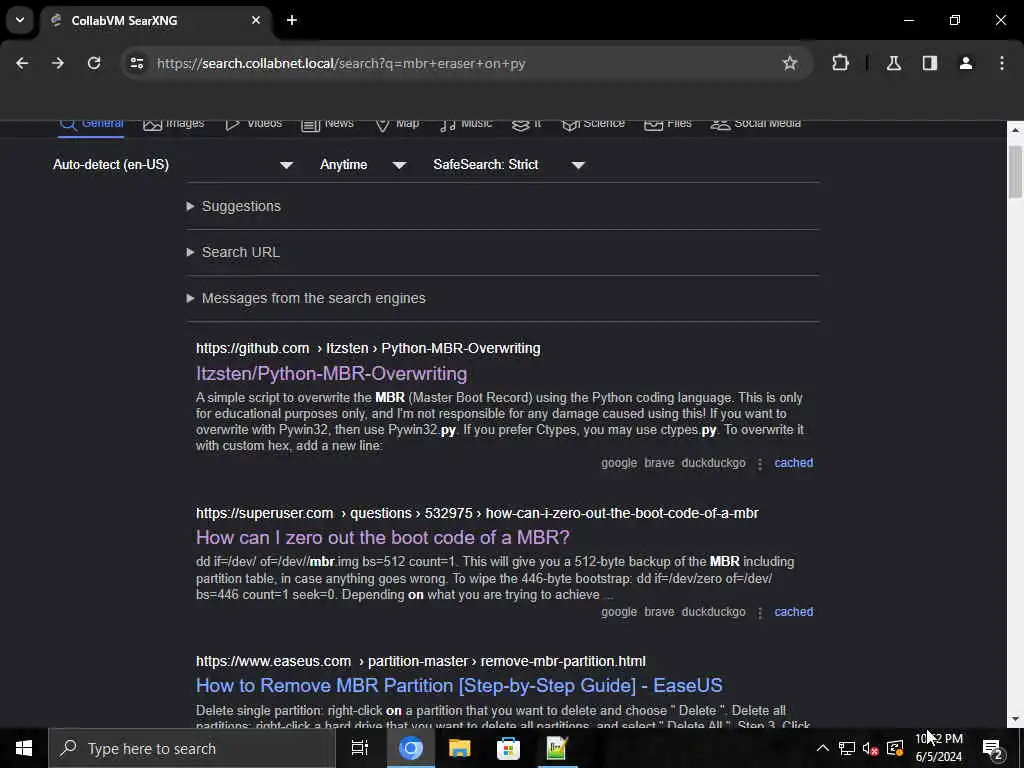The height and width of the screenshot is (768, 1024).
Task: Switch to IT search category
Action: [x=526, y=123]
